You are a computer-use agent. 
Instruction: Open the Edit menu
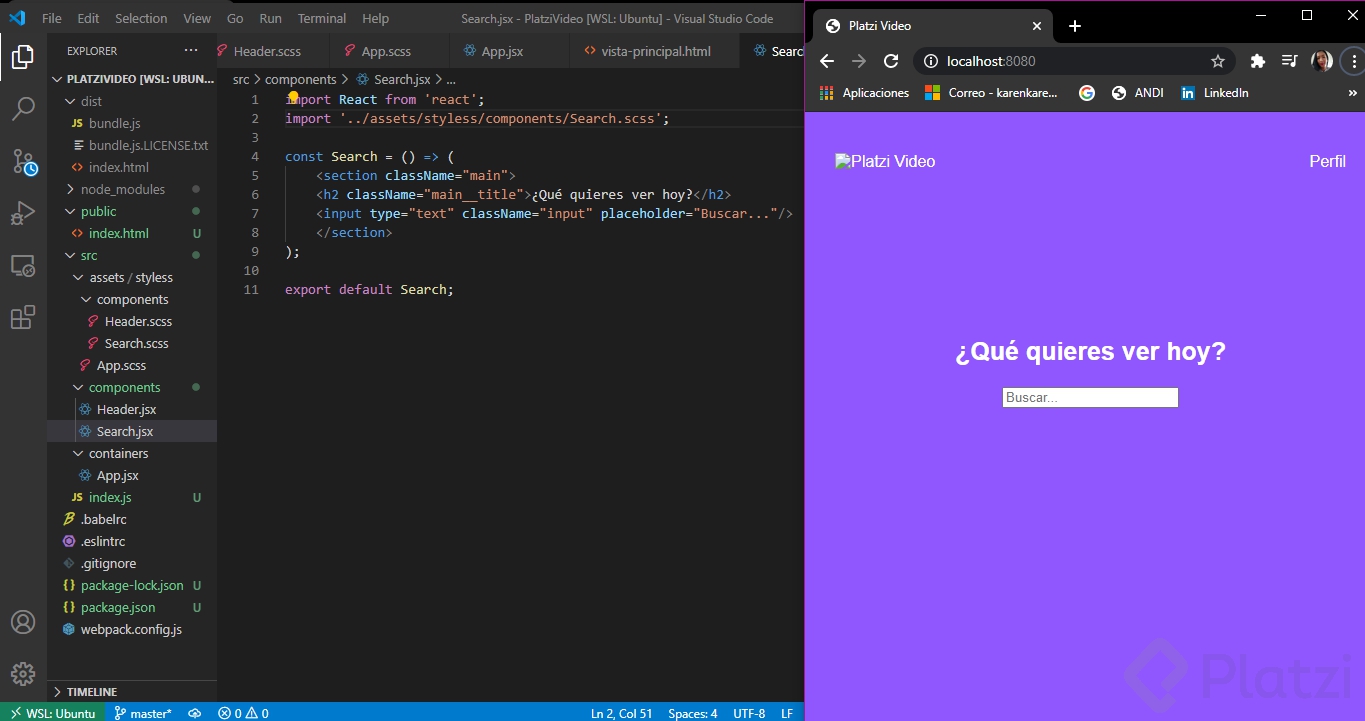pos(88,18)
